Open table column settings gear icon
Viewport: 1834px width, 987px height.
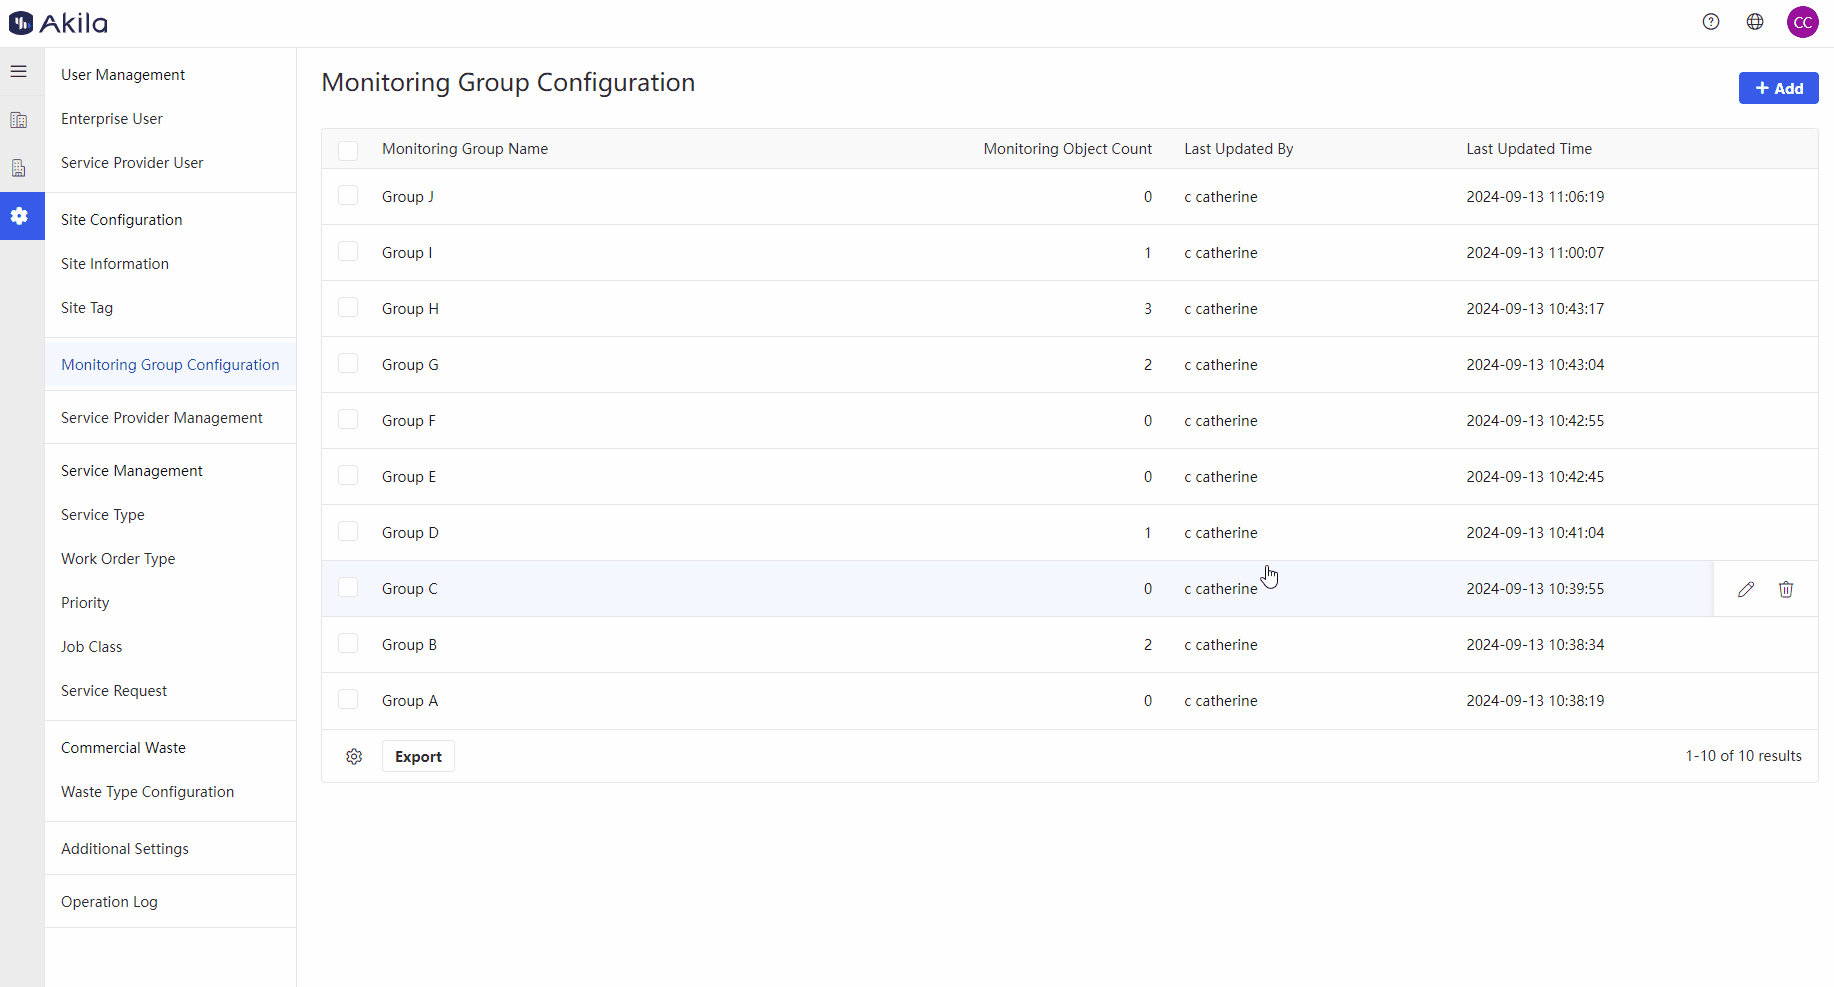pos(354,756)
